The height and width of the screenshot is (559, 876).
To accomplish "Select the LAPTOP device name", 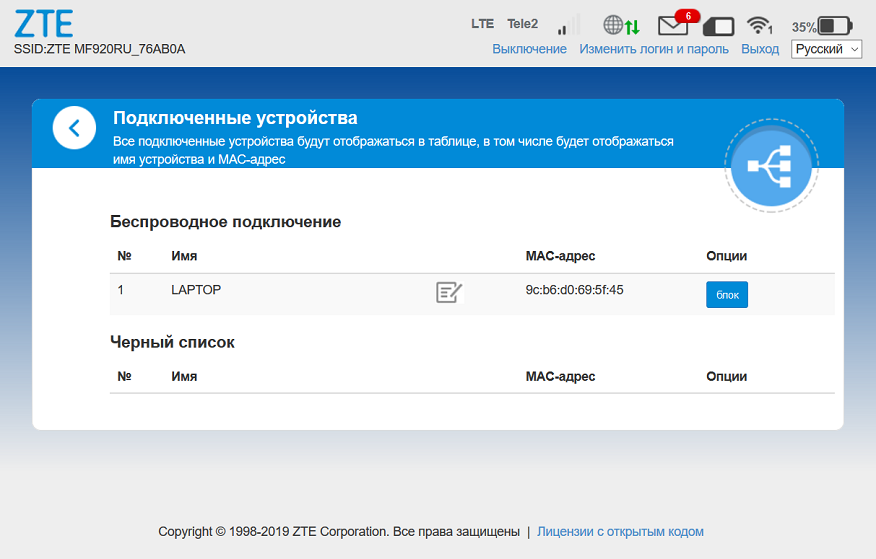I will coord(196,290).
